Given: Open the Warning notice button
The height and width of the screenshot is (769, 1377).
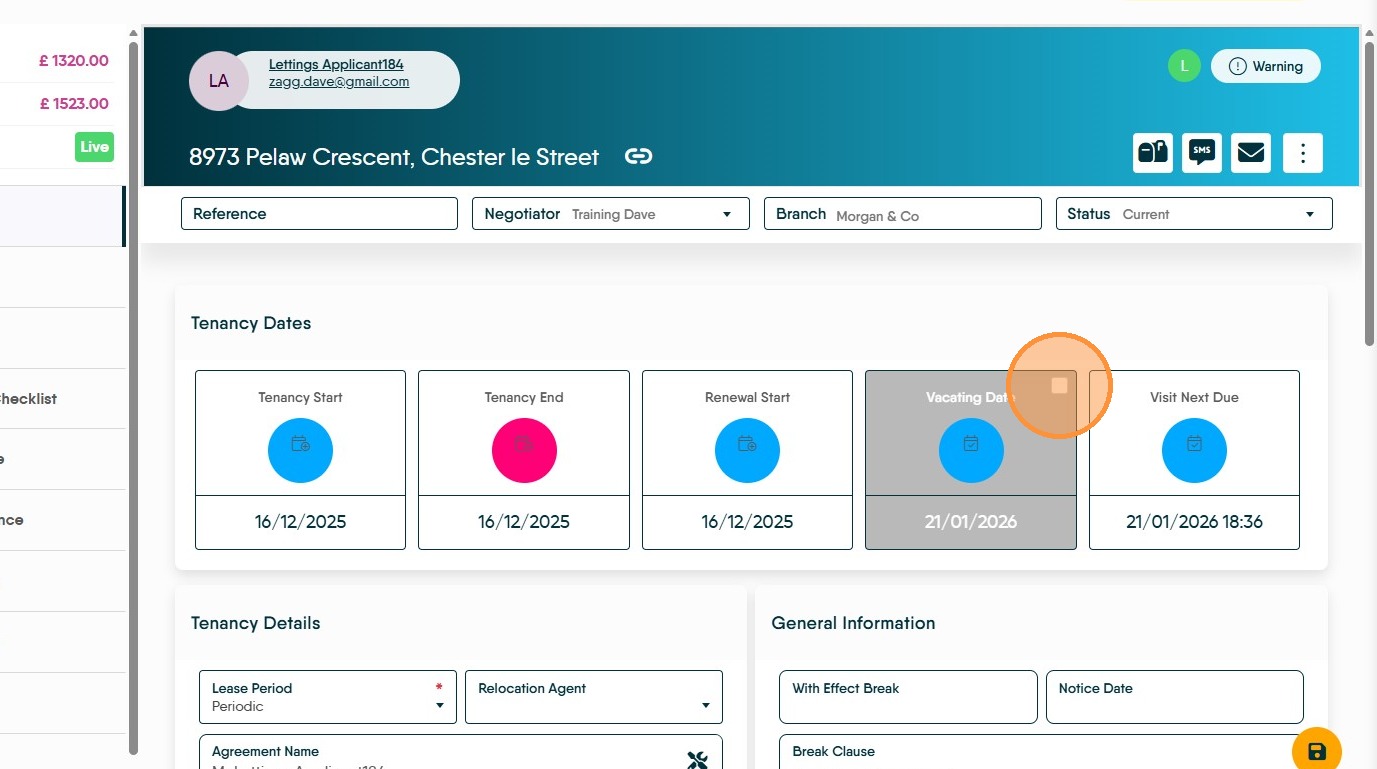Looking at the screenshot, I should click(x=1266, y=66).
